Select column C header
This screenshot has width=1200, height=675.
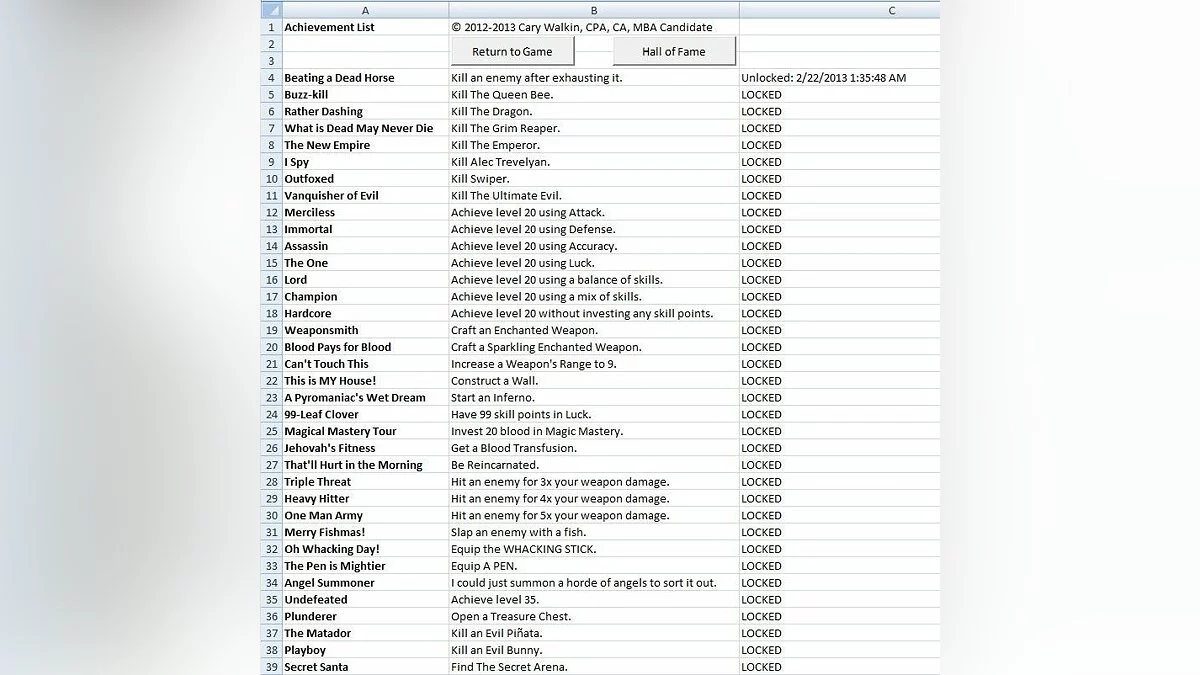click(x=840, y=10)
